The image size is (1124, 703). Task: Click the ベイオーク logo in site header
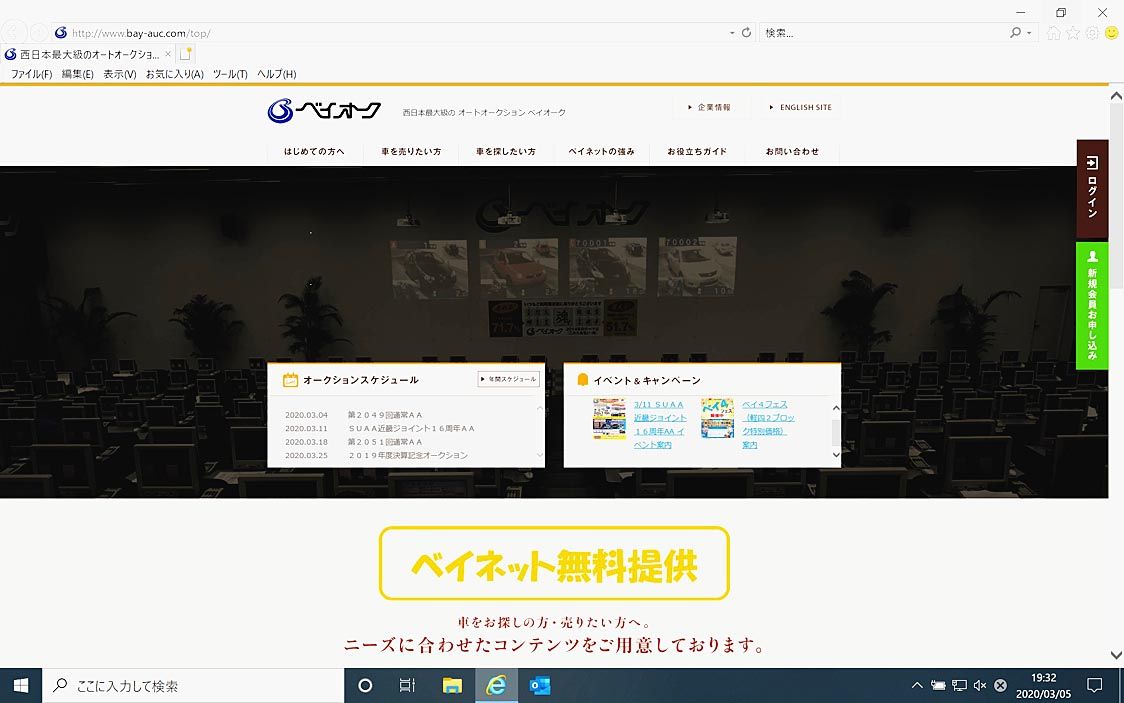click(x=324, y=110)
